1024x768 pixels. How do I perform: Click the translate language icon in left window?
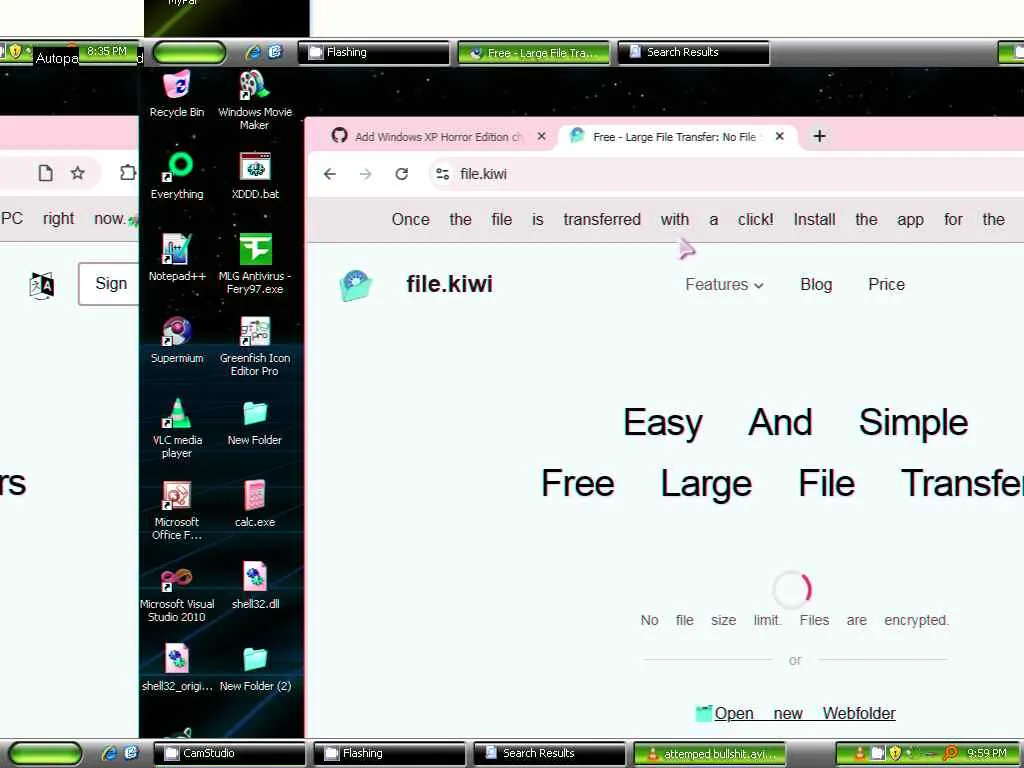coord(42,285)
